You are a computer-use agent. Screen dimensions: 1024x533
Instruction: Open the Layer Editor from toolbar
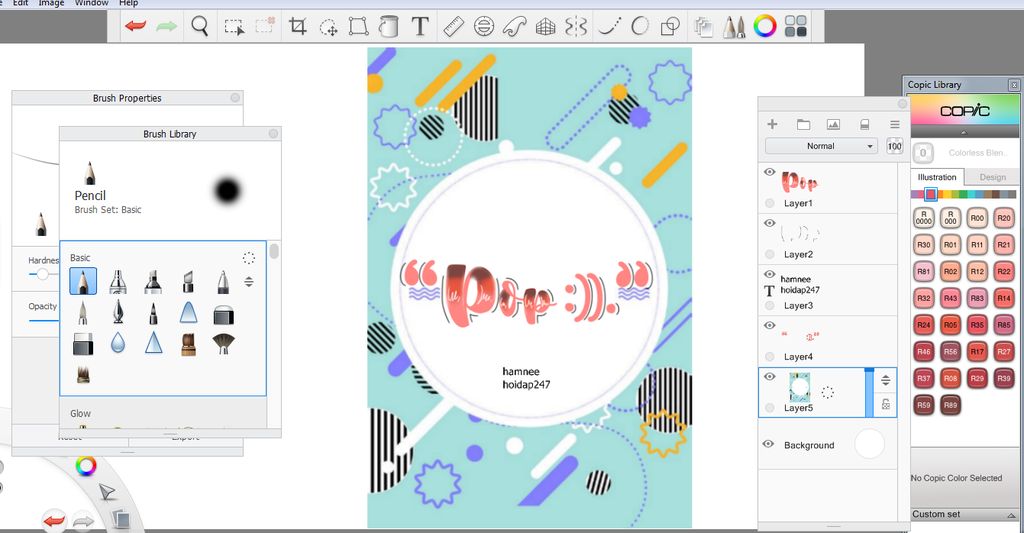tap(703, 27)
